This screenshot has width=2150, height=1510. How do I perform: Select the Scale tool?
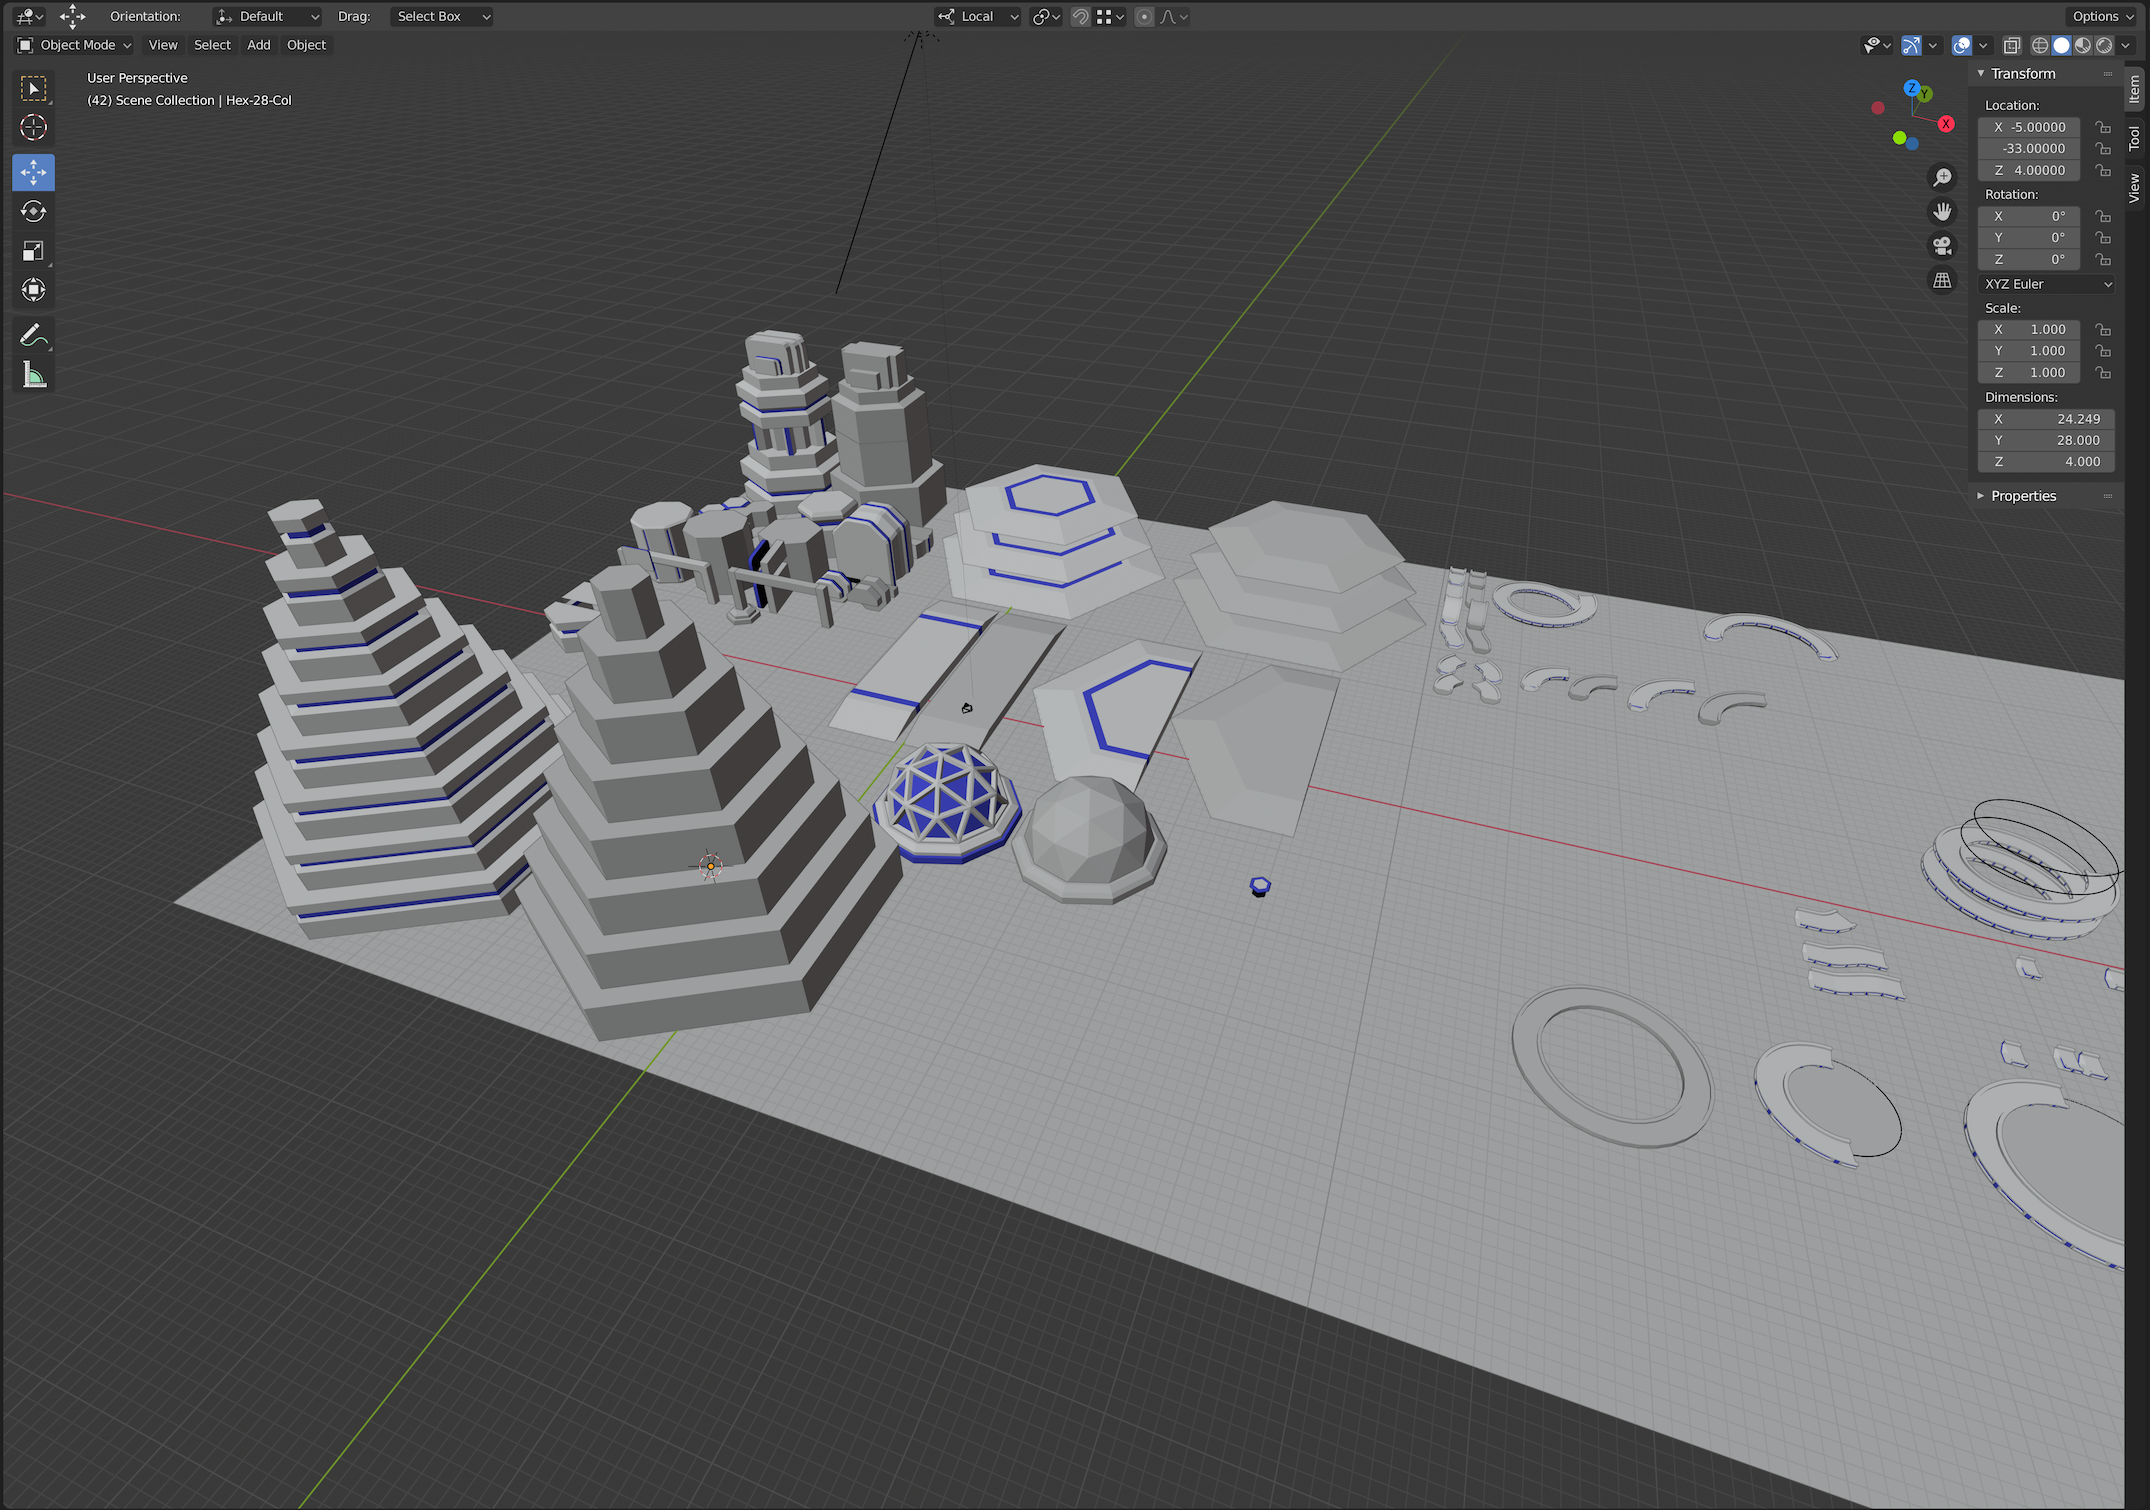33,251
